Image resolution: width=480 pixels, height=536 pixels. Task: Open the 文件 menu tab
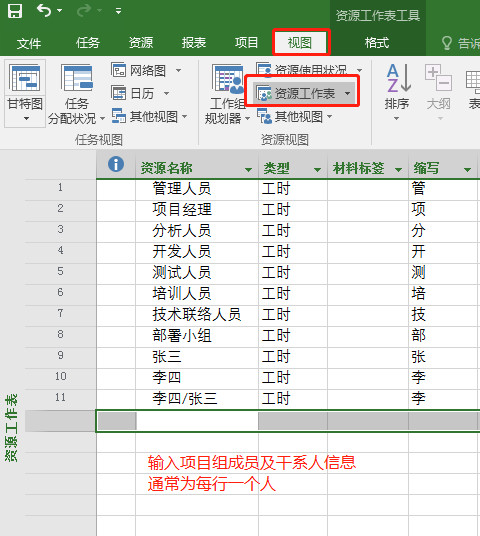click(29, 43)
